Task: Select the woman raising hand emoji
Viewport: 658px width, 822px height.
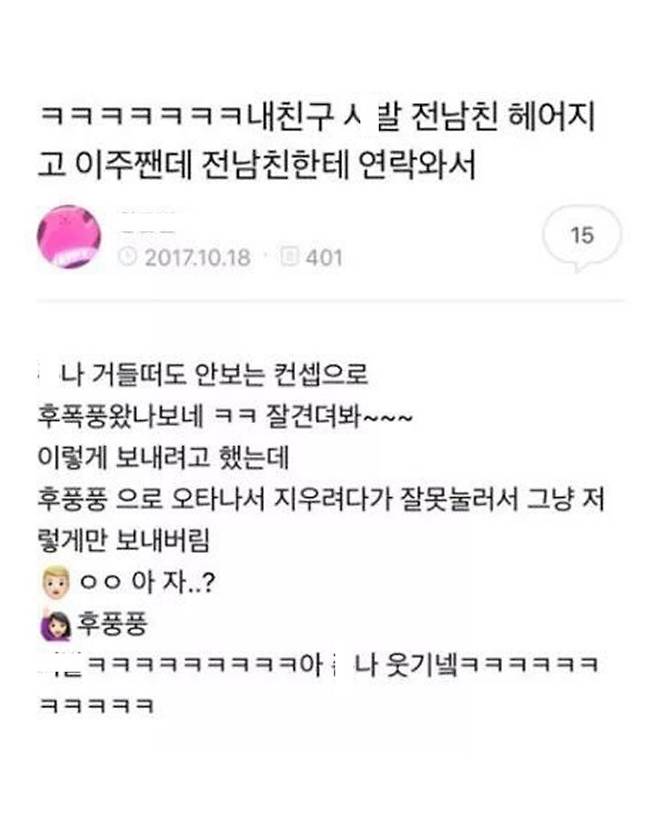Action: pyautogui.click(x=56, y=624)
